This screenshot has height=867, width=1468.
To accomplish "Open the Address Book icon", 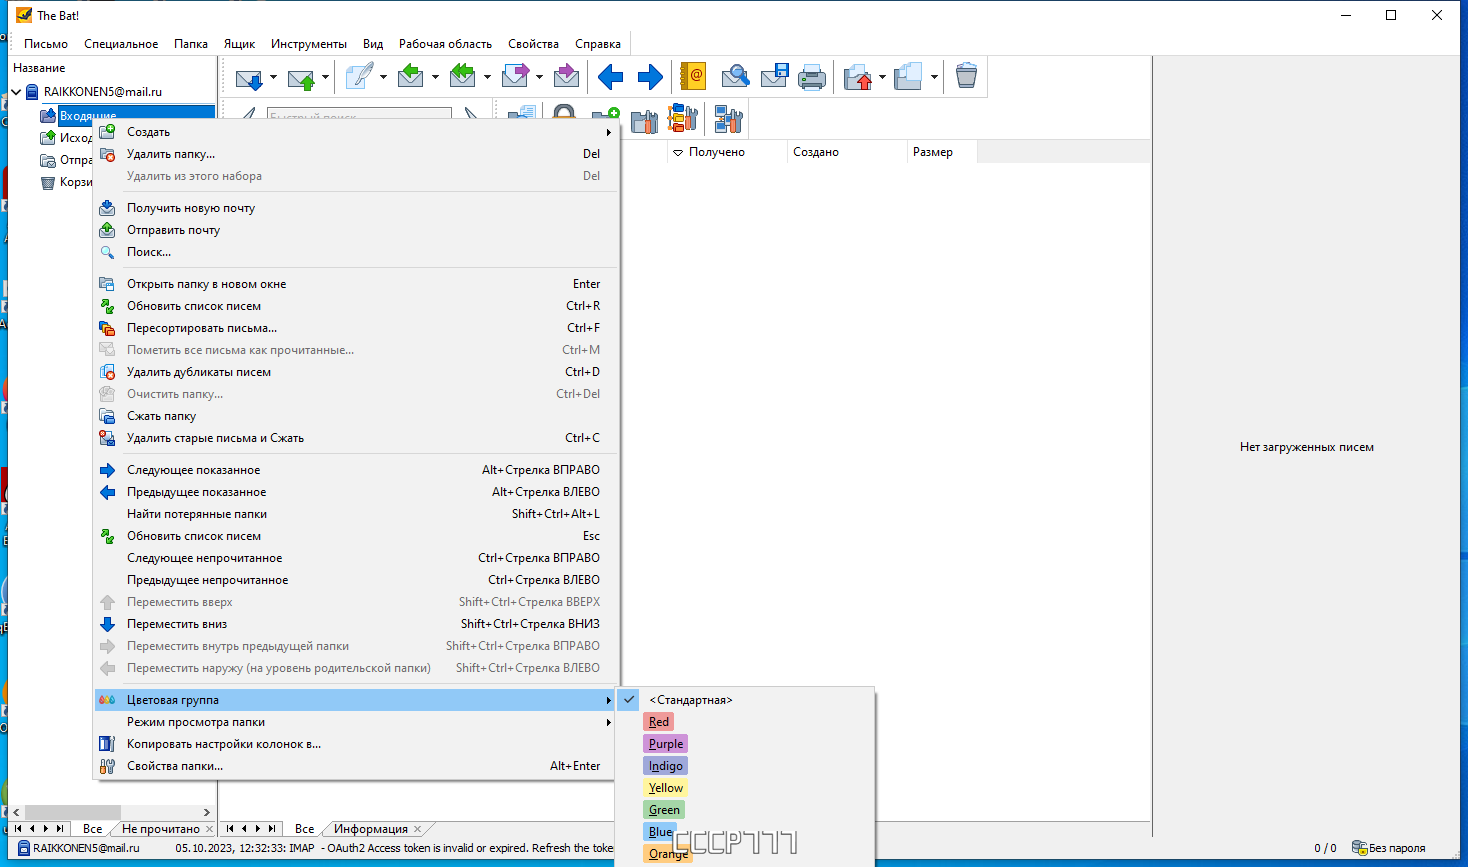I will [692, 77].
